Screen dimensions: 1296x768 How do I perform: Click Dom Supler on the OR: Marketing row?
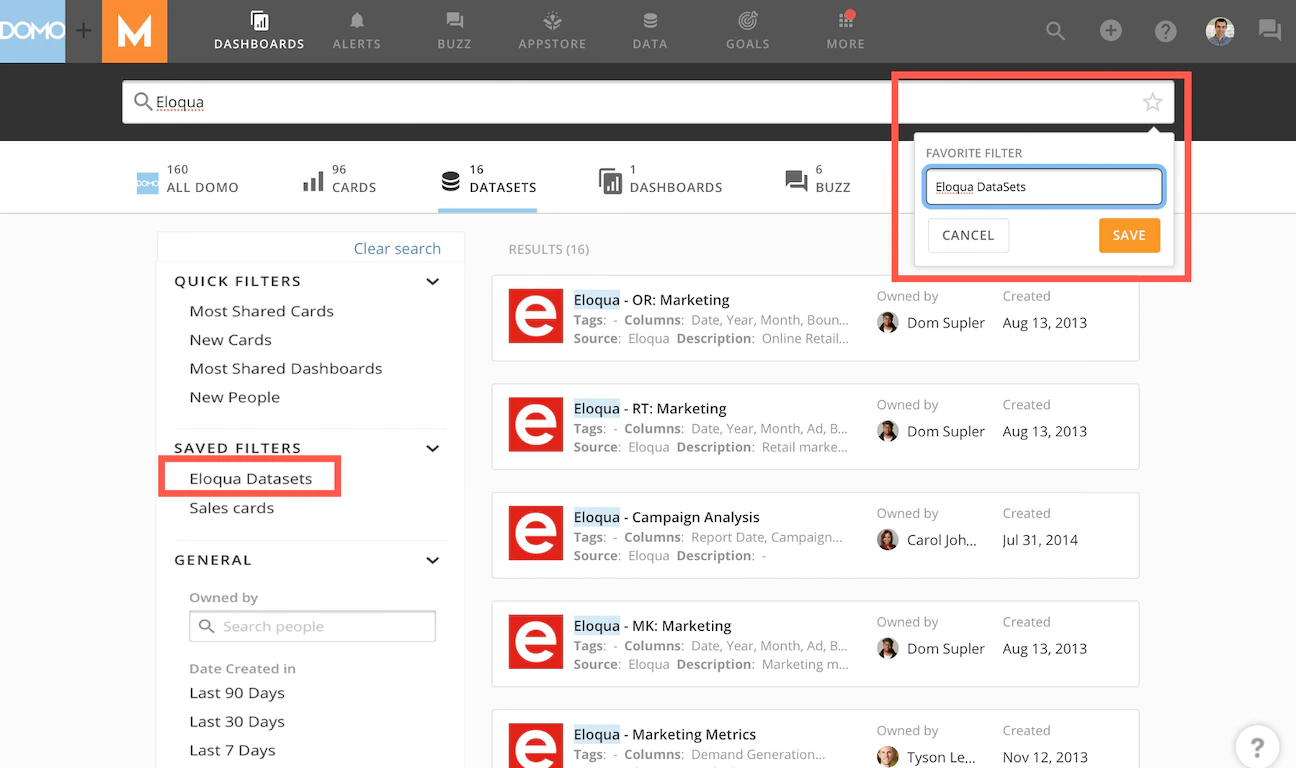click(946, 323)
